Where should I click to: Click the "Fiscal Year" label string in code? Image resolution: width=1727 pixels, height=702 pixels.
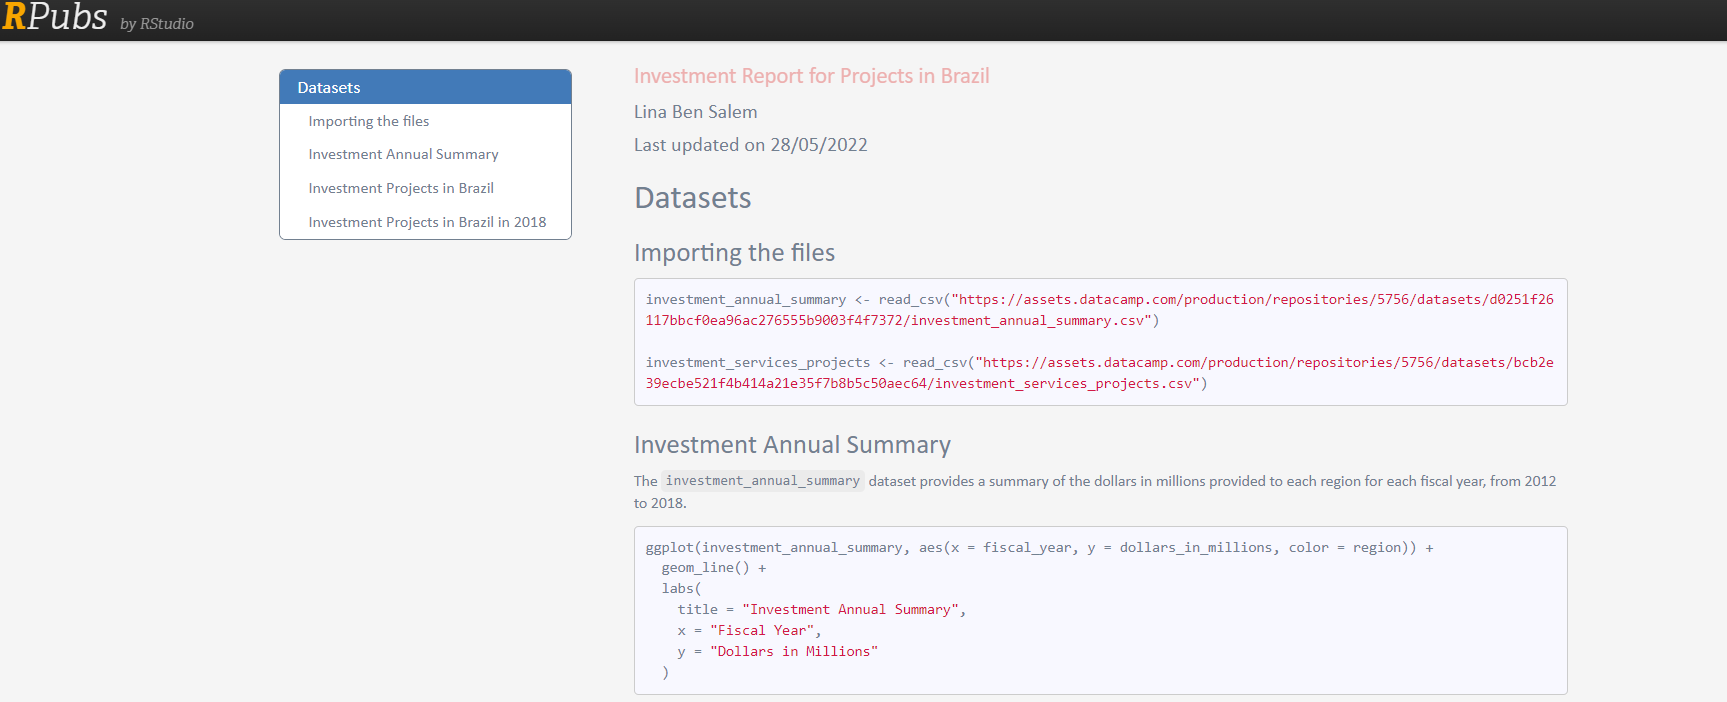762,631
